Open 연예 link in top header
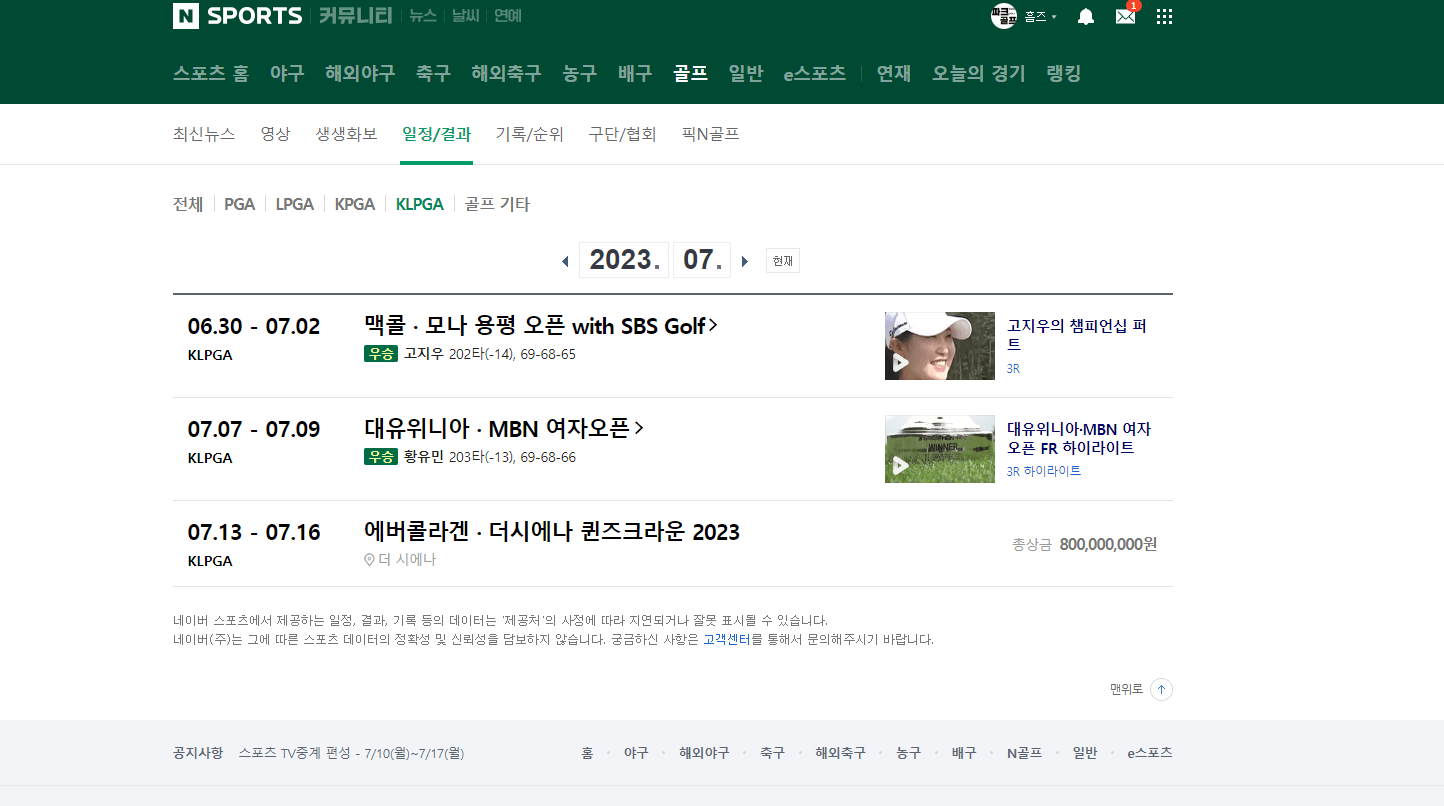 pos(507,16)
